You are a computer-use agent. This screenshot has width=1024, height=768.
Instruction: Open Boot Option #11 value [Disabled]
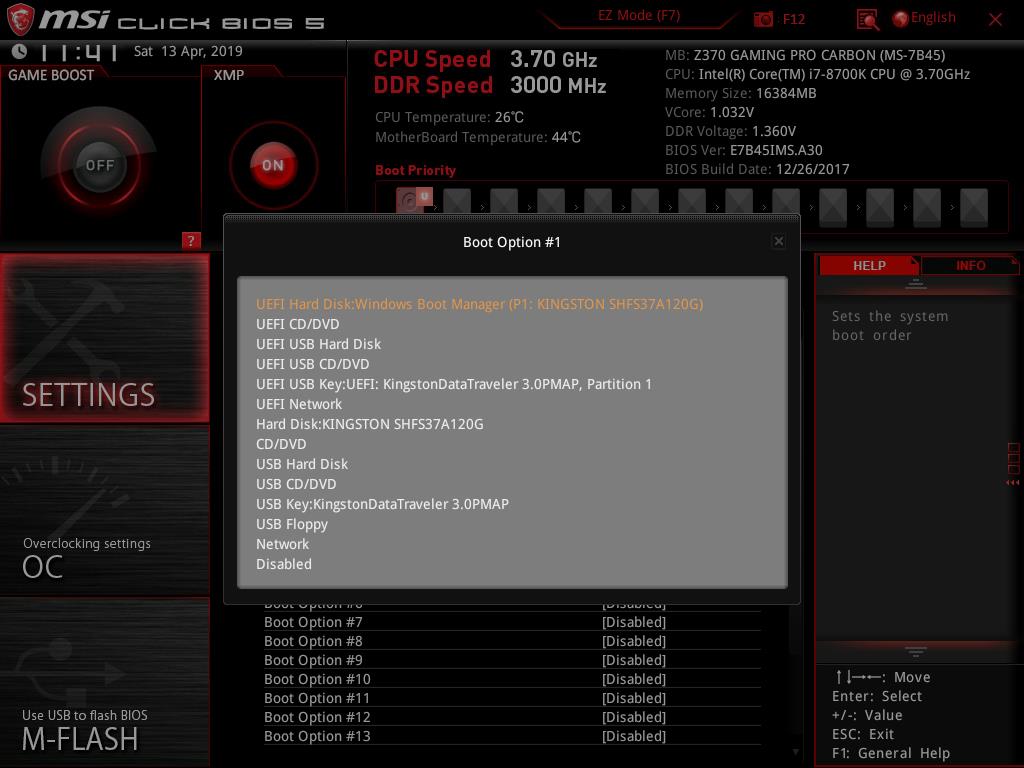(633, 698)
